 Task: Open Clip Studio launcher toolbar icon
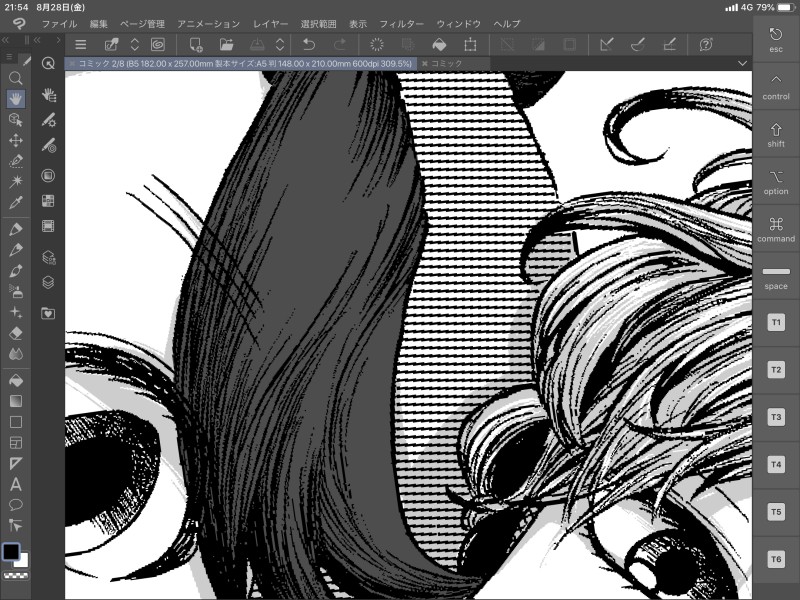coord(158,44)
